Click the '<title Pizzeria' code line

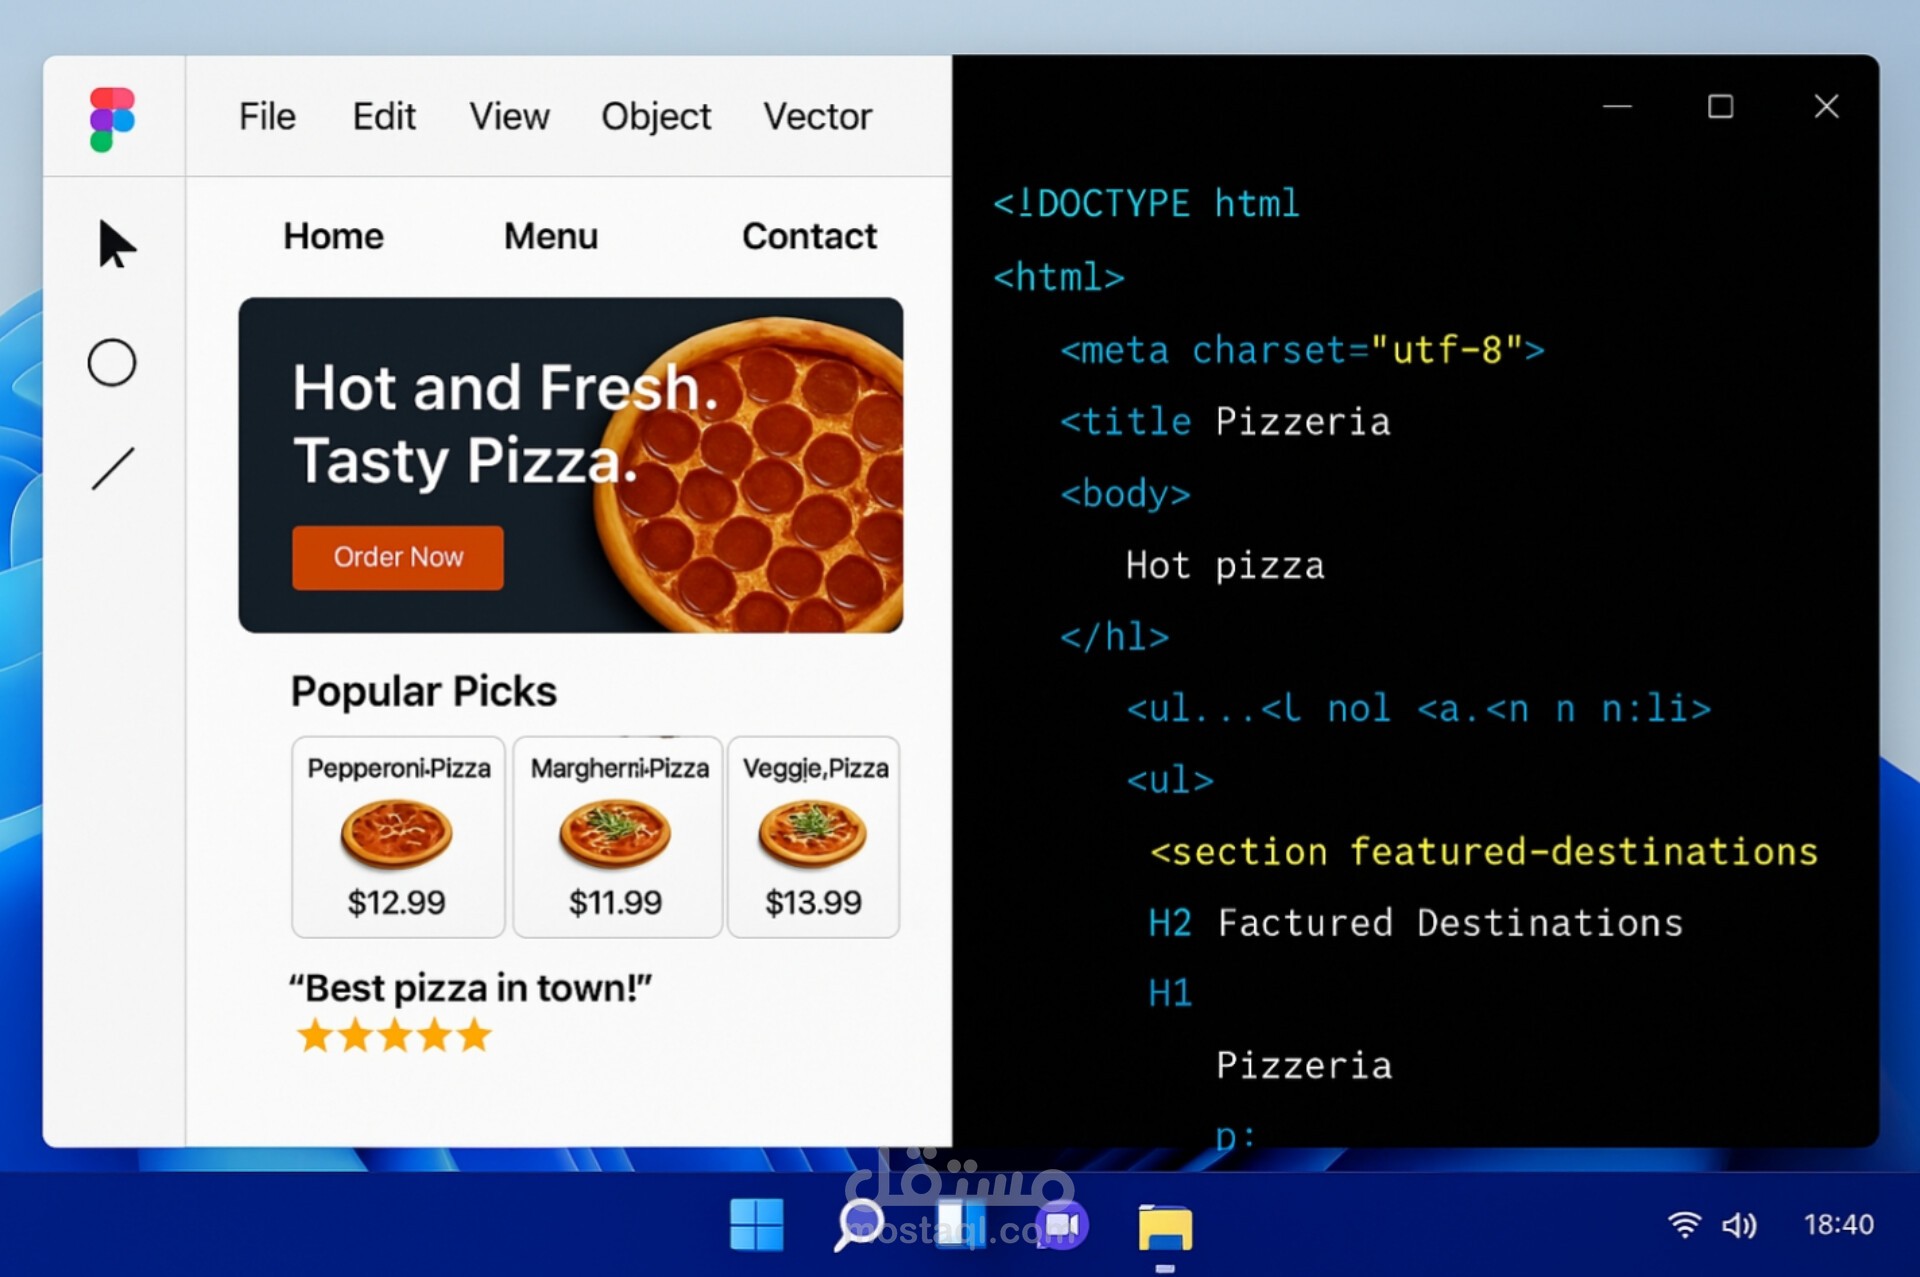(x=1225, y=422)
